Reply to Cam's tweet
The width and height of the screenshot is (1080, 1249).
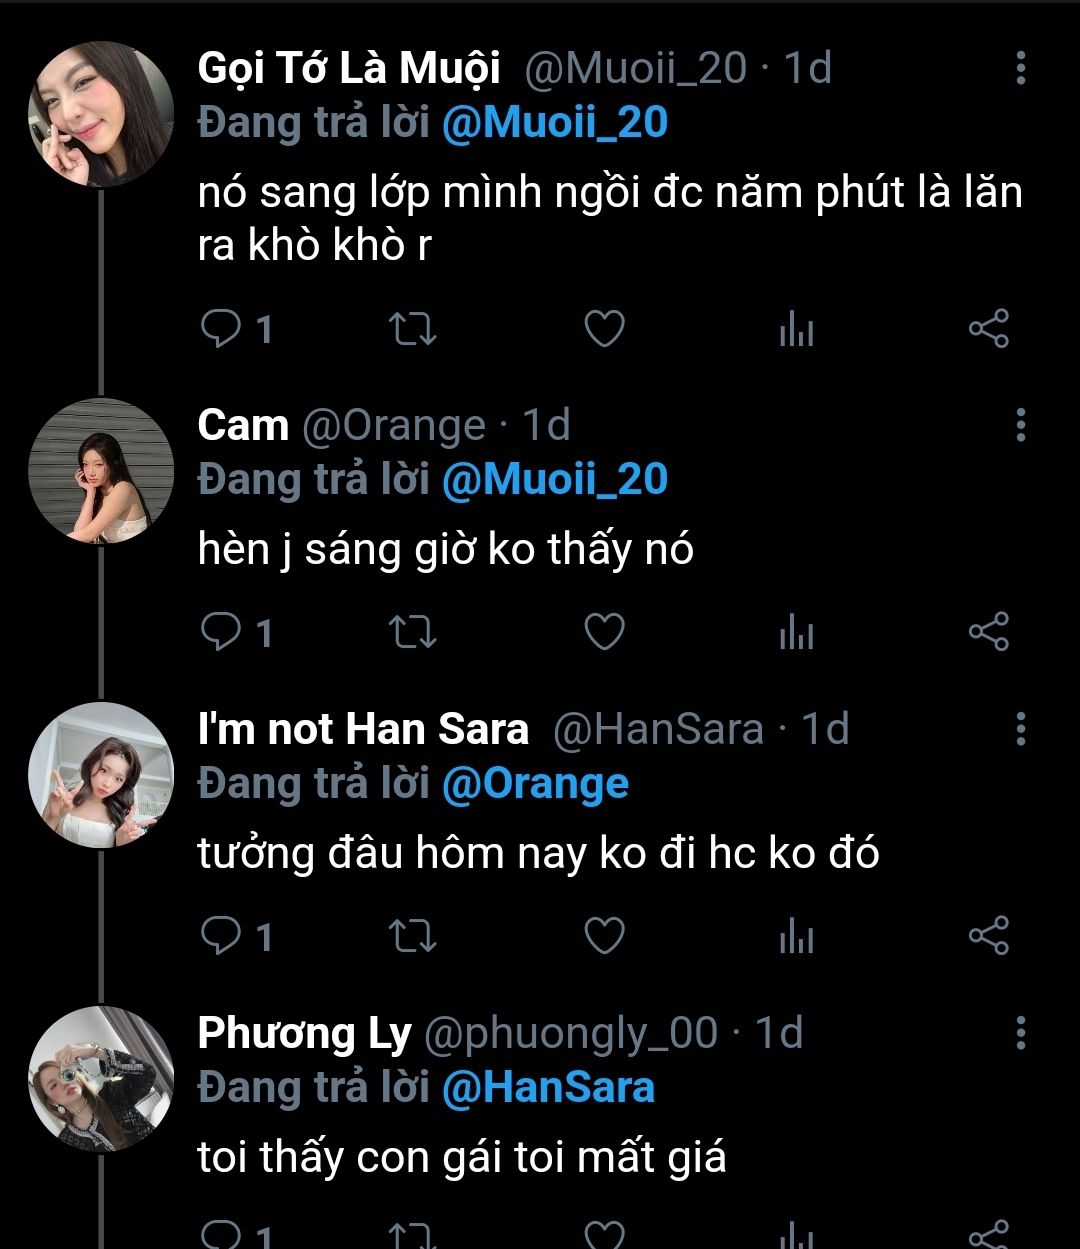click(x=220, y=632)
